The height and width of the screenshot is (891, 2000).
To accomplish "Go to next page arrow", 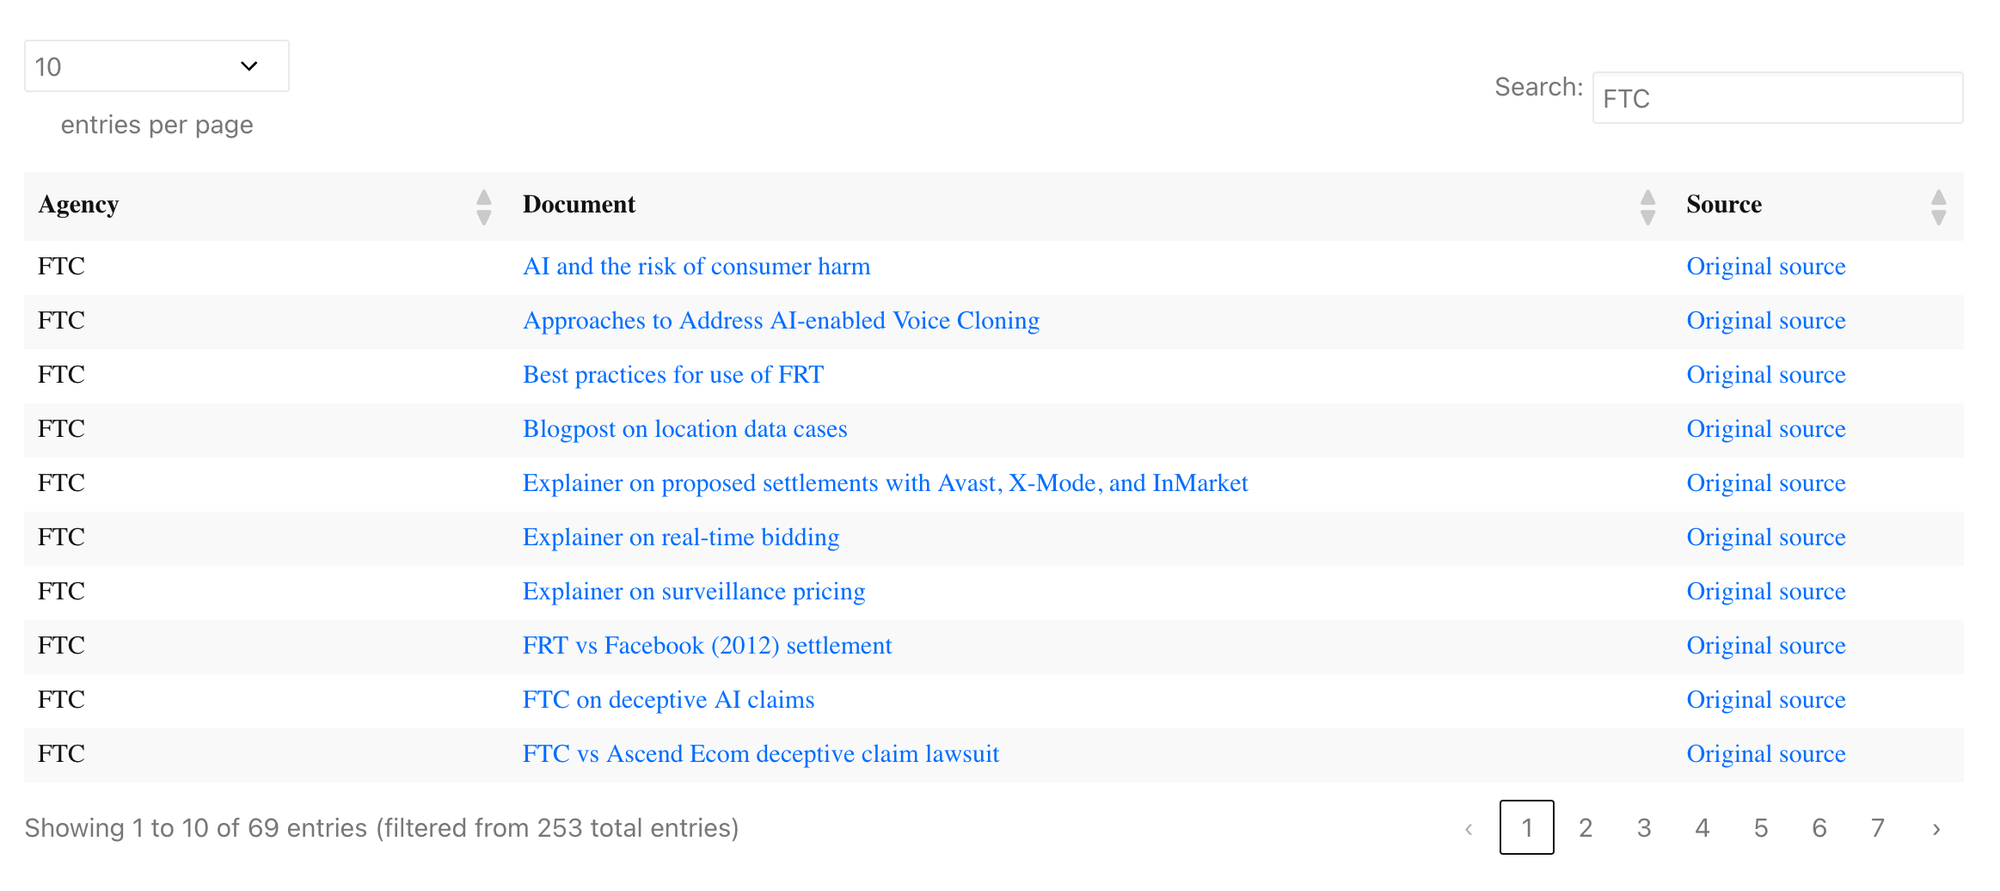I will (x=1936, y=828).
